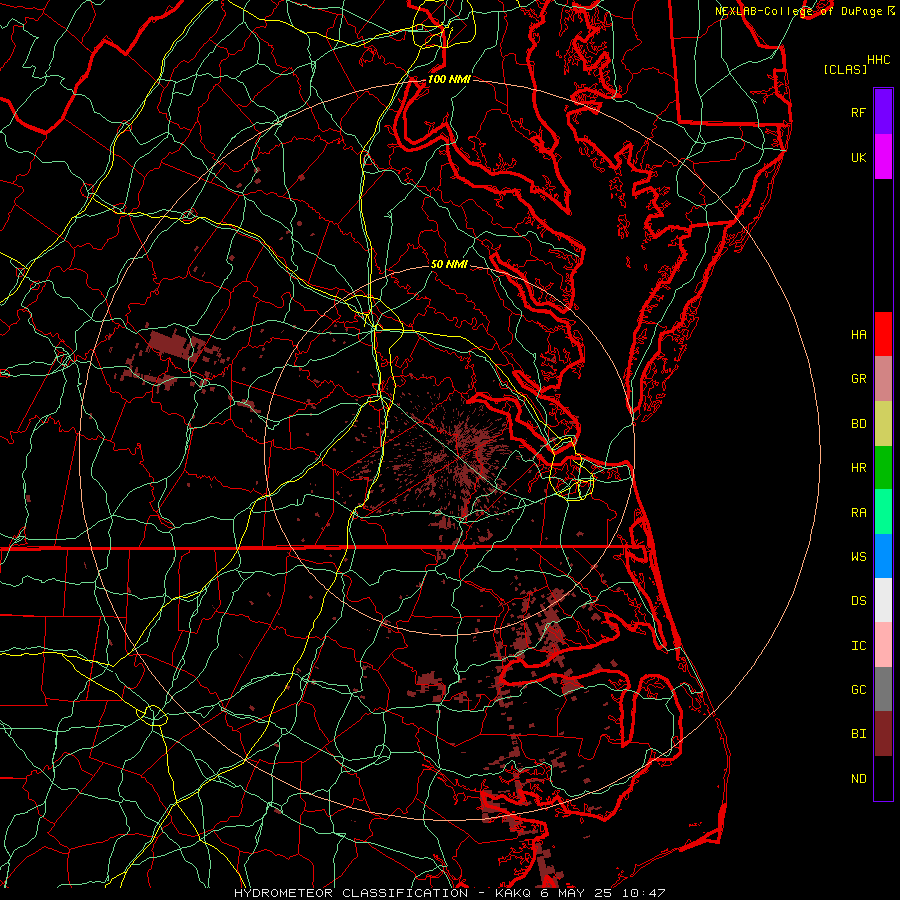900x900 pixels.
Task: Click the UK magenta legend swatch
Action: tap(883, 157)
